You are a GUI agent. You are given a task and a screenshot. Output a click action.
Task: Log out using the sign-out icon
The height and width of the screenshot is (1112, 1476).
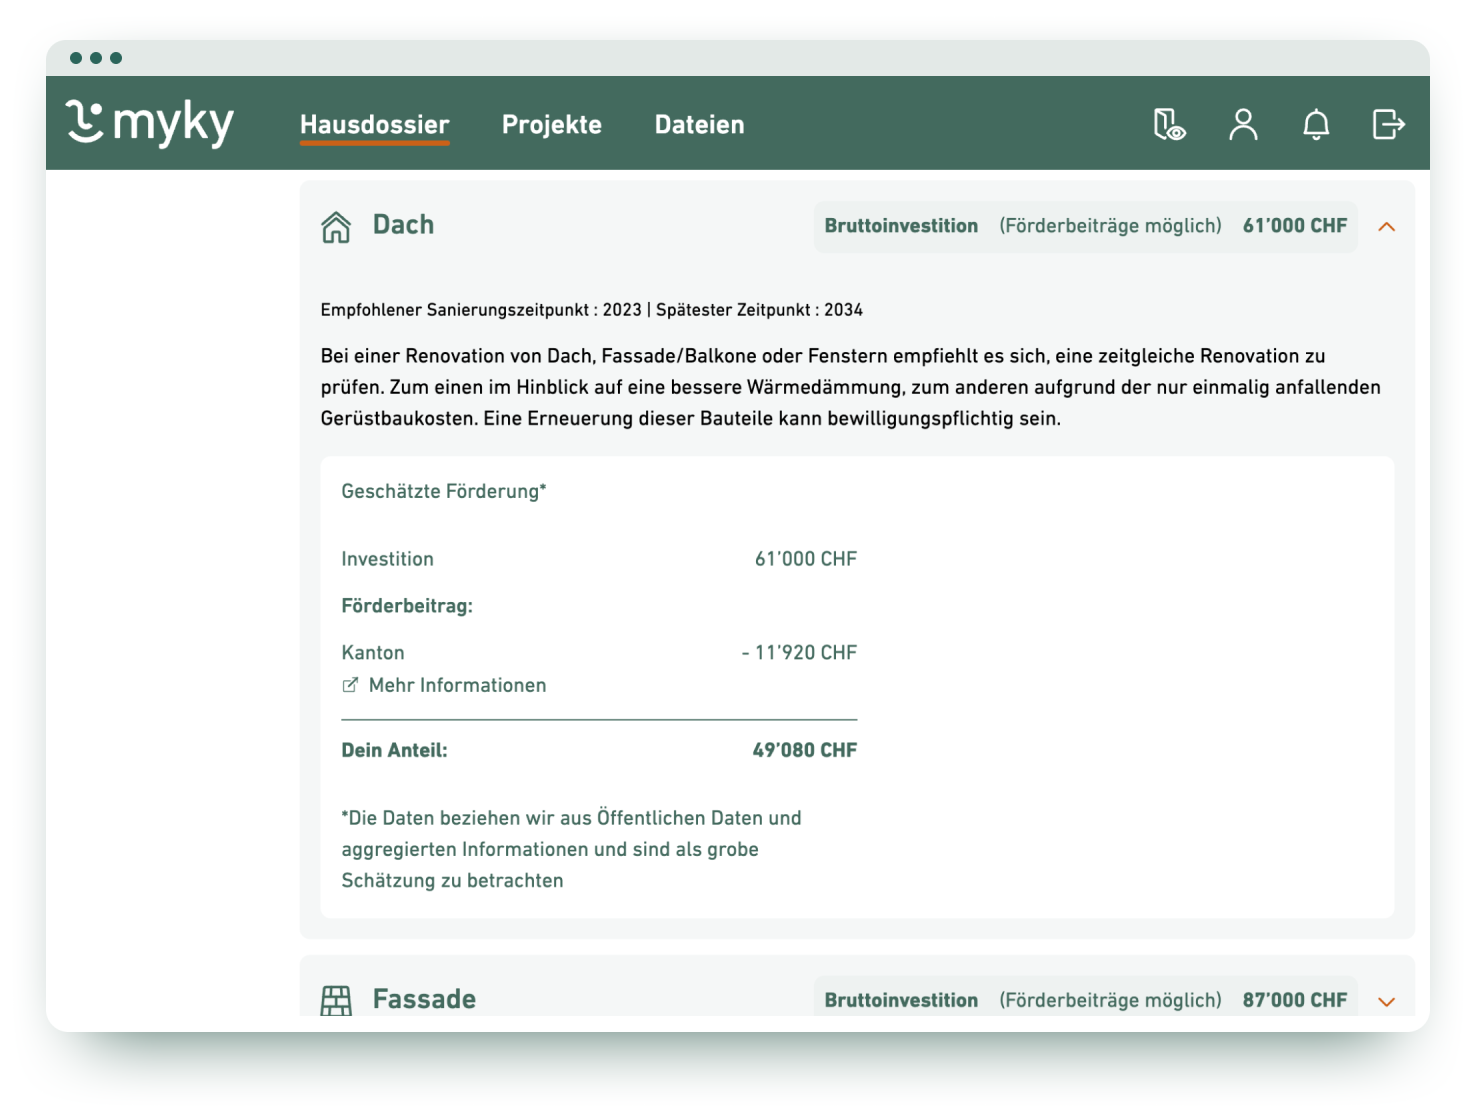click(x=1388, y=124)
